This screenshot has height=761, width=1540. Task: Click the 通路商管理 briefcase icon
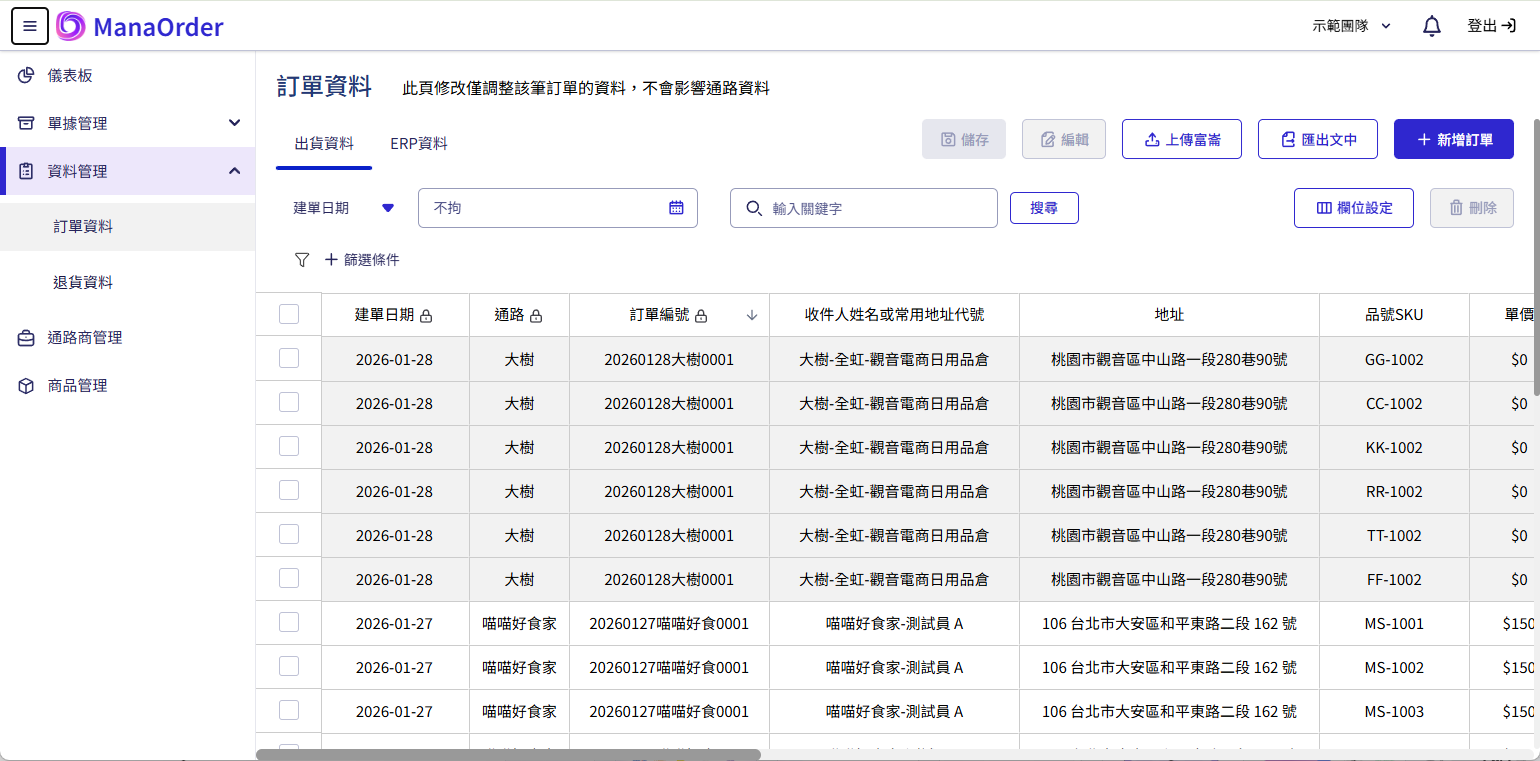tap(24, 338)
